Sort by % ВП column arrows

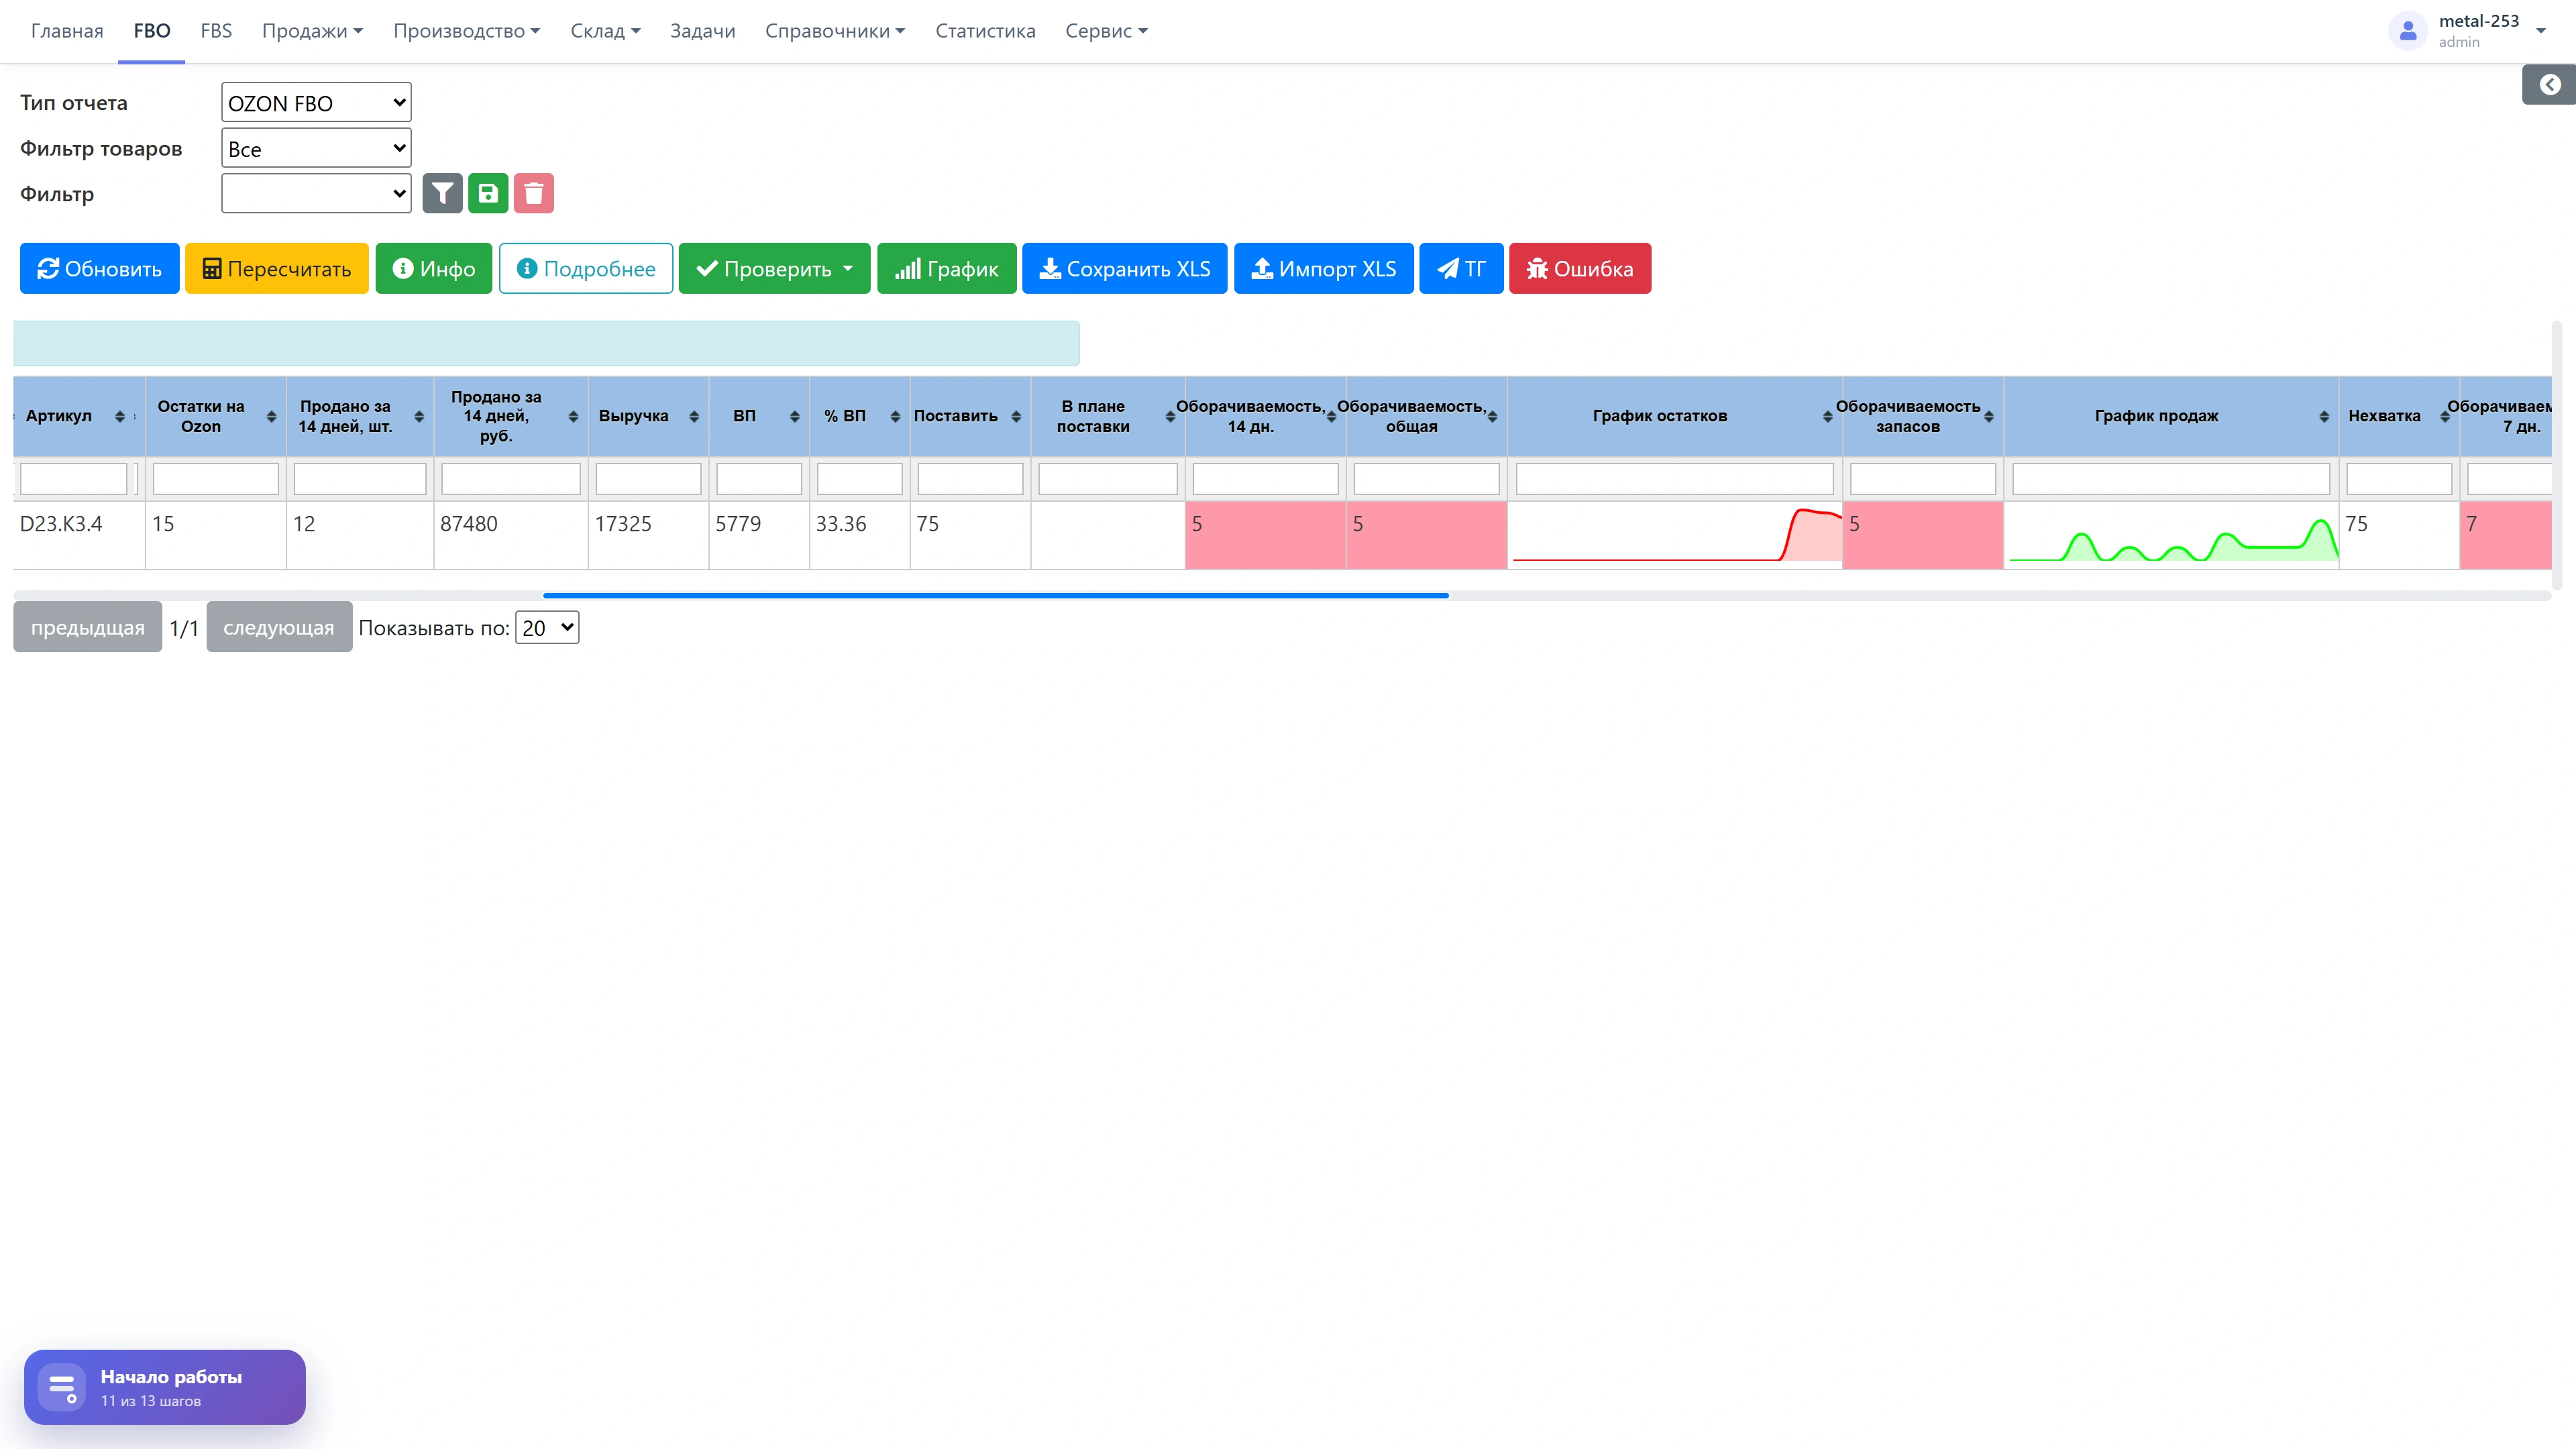(x=895, y=416)
